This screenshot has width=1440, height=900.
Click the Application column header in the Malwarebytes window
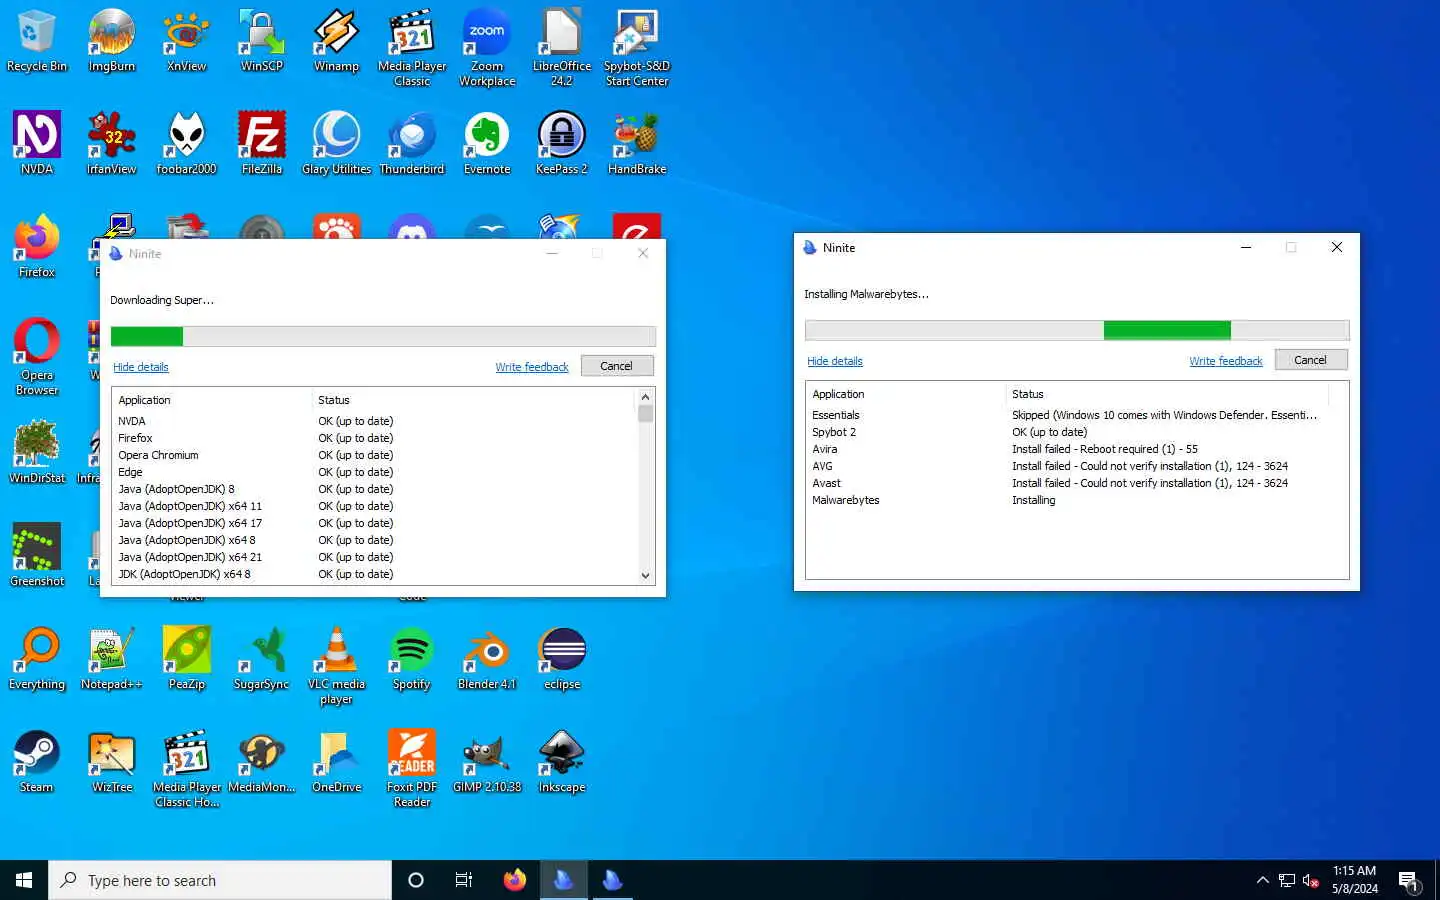905,394
